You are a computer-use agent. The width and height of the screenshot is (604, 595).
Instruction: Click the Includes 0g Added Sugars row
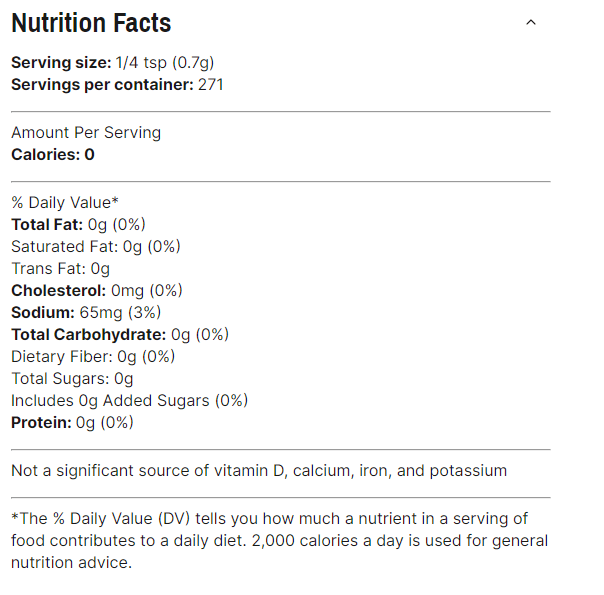pyautogui.click(x=129, y=401)
